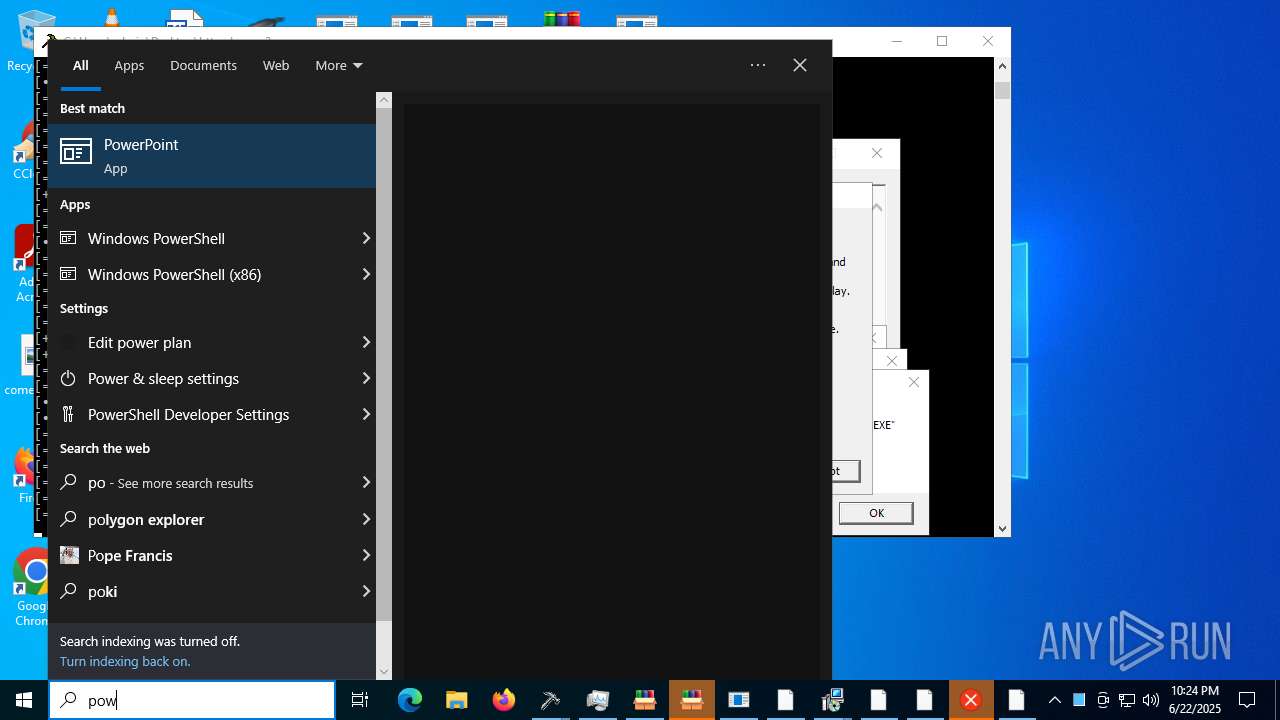
Task: Switch to Web search tab
Action: click(x=276, y=65)
